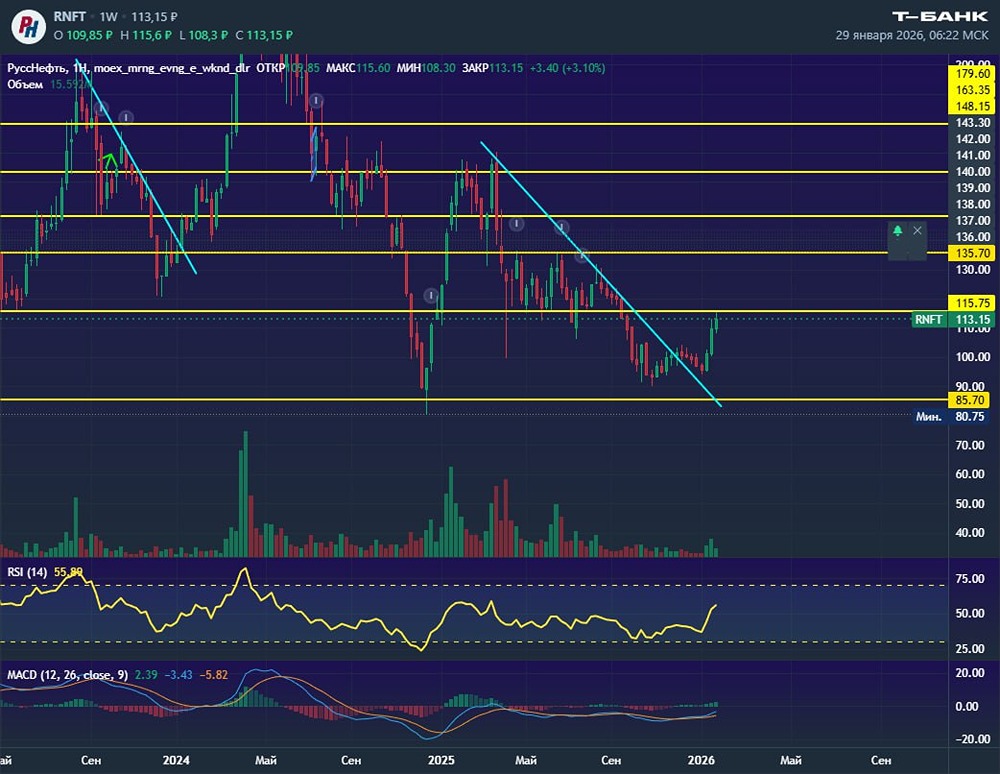Viewport: 1000px width, 774px height.
Task: Change the 1W timeframe in header
Action: point(107,17)
